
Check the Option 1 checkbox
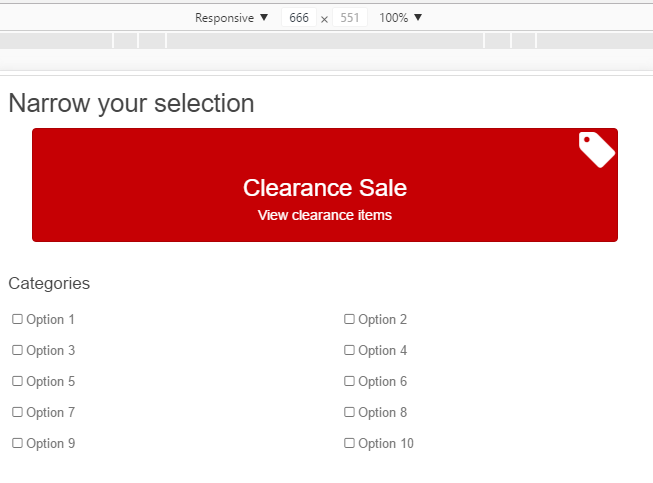click(x=17, y=319)
